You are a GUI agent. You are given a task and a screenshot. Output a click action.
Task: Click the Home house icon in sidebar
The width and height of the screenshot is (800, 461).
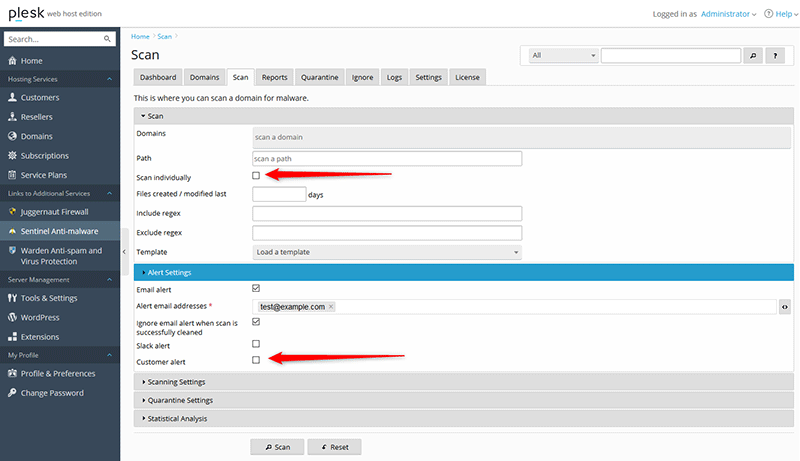point(12,61)
